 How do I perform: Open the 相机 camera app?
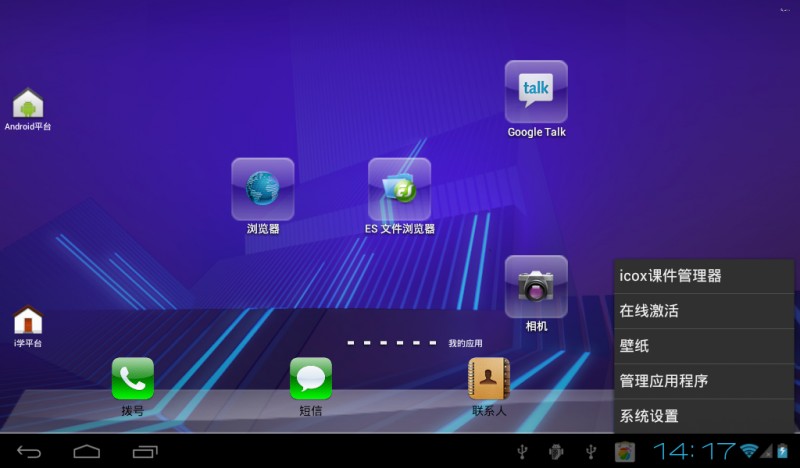[536, 286]
